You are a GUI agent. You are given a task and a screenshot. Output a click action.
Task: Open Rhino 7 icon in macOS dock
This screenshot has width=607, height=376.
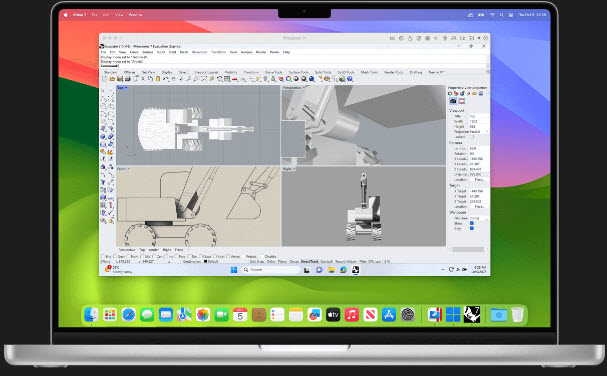click(x=472, y=314)
